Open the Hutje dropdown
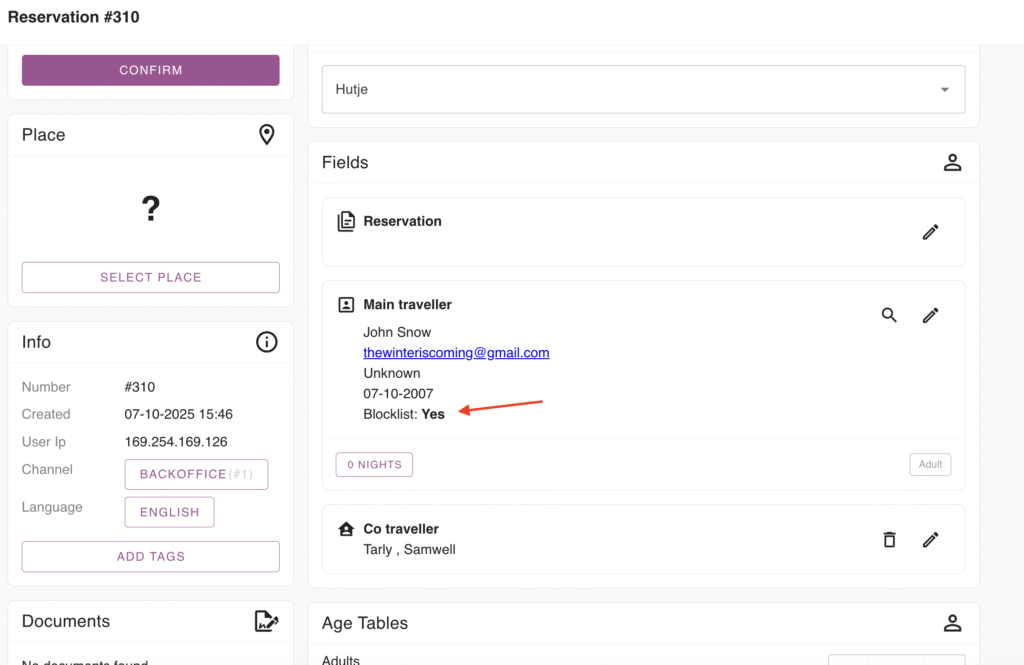Viewport: 1024px width, 665px height. click(643, 90)
